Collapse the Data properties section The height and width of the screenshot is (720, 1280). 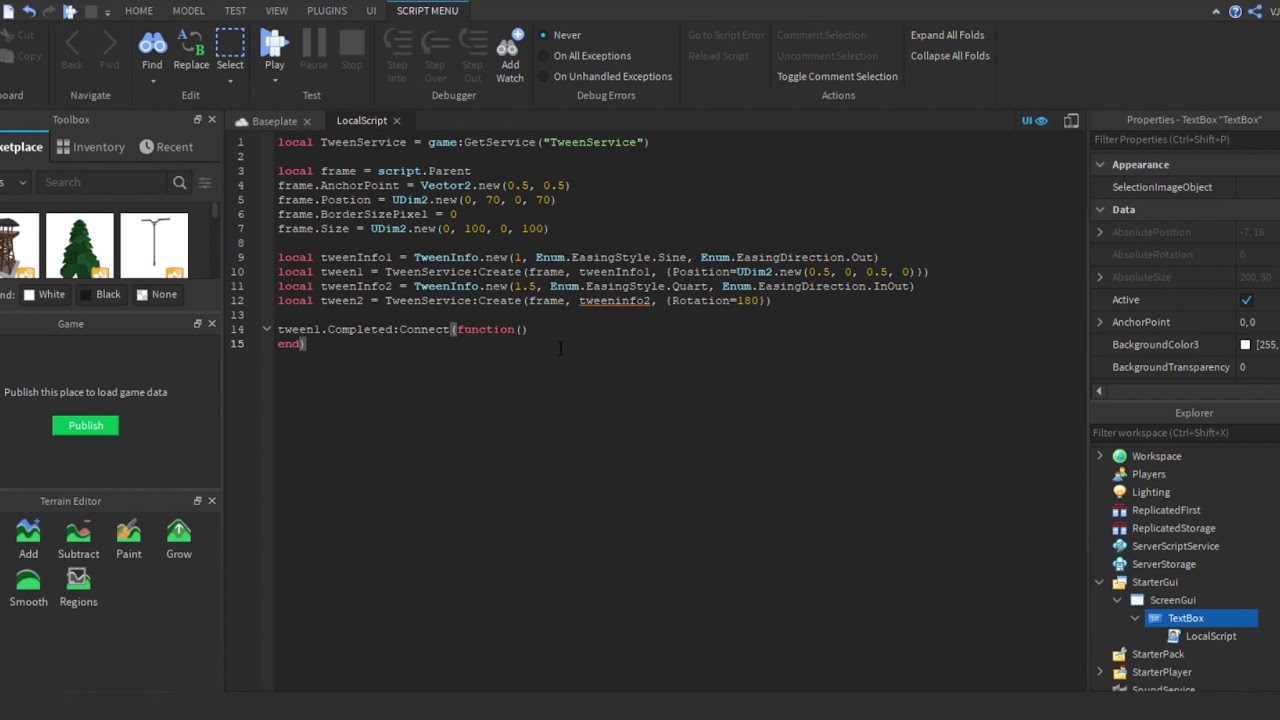tap(1100, 210)
